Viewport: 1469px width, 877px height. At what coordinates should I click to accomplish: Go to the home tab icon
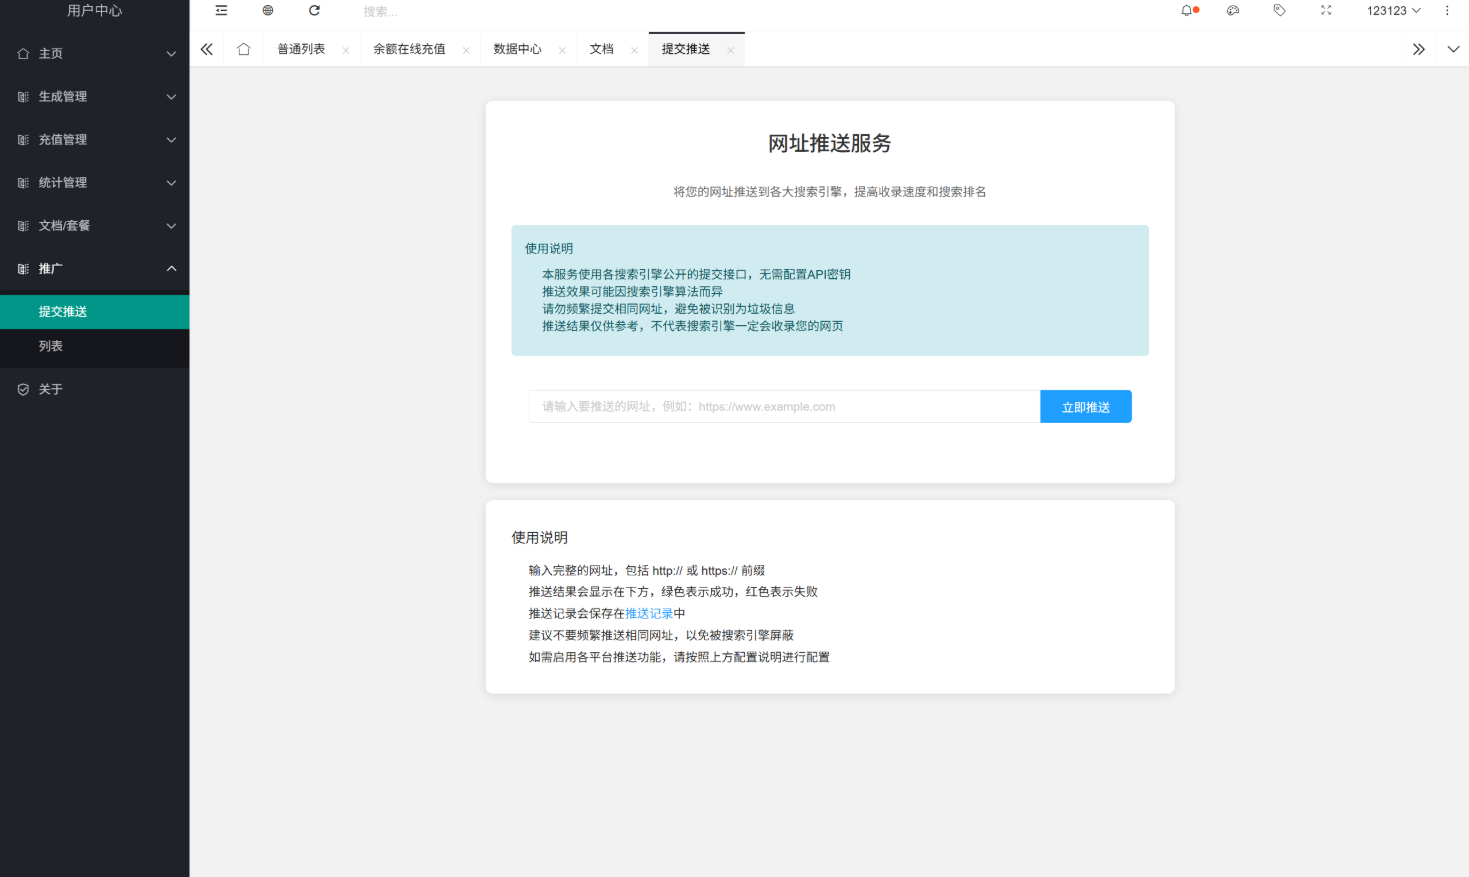coord(243,49)
